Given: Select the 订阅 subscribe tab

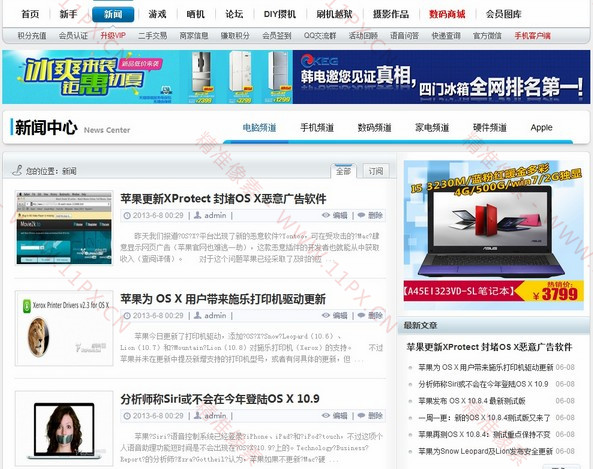Looking at the screenshot, I should pos(376,171).
